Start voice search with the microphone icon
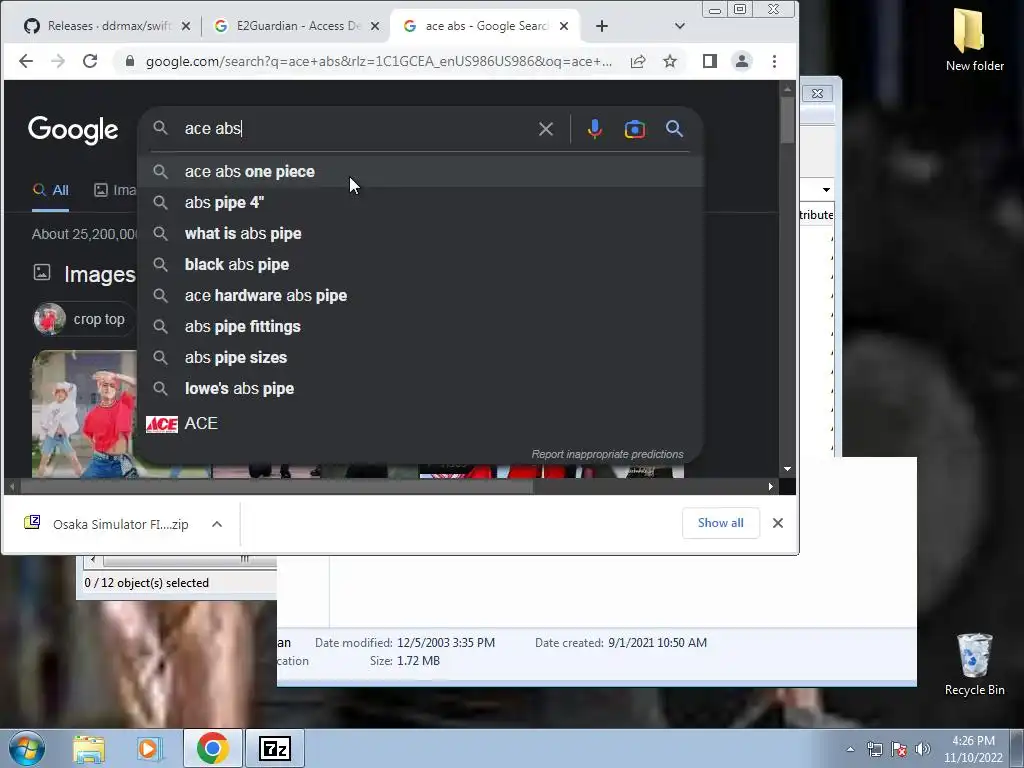The height and width of the screenshot is (768, 1024). coord(594,129)
